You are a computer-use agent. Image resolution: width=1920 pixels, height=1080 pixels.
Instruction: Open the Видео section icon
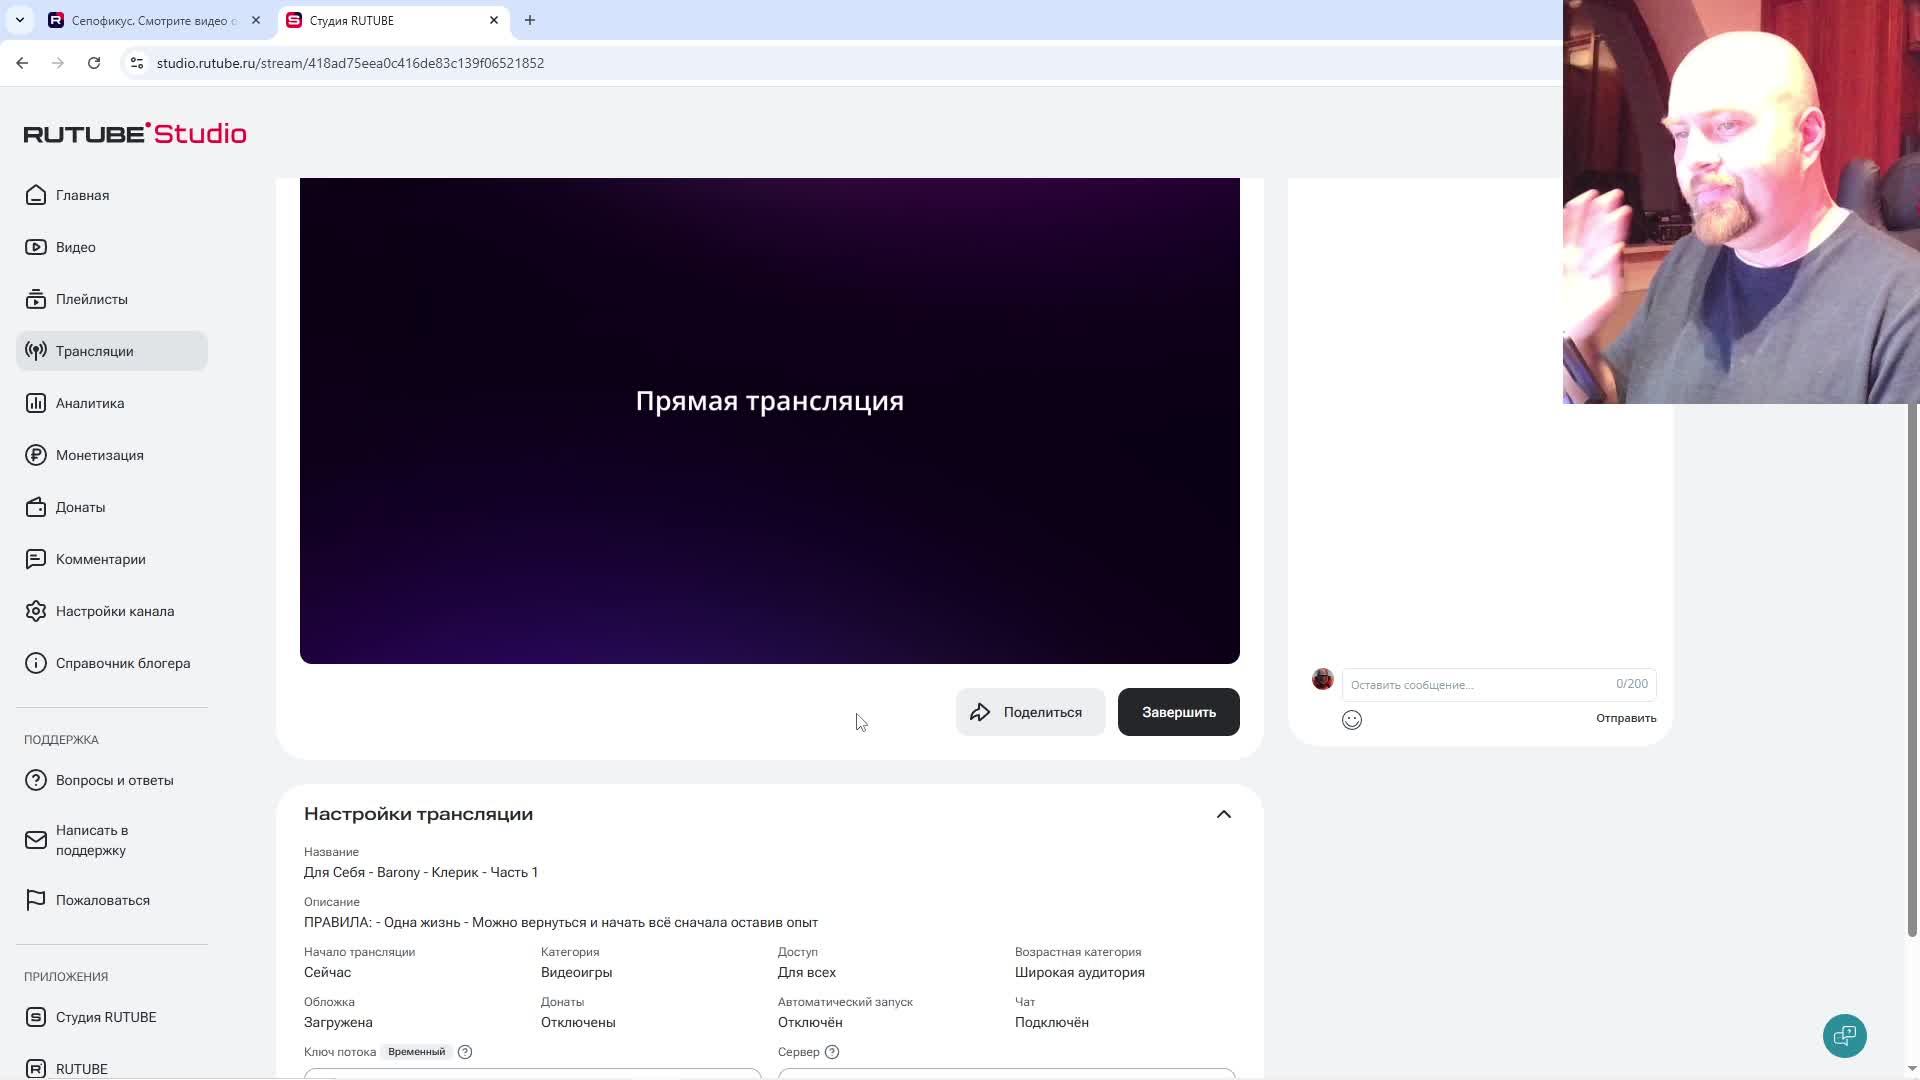[36, 247]
